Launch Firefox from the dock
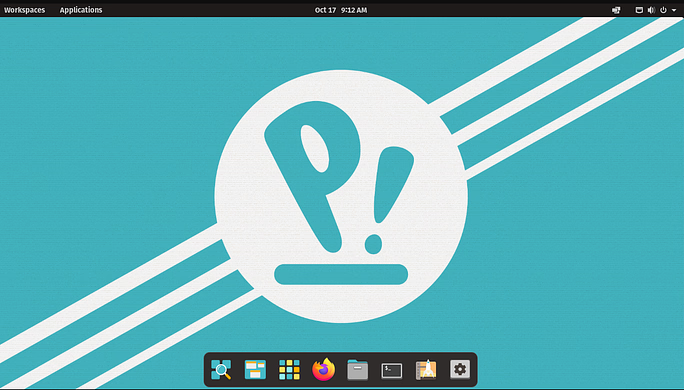The image size is (684, 390). tap(324, 369)
